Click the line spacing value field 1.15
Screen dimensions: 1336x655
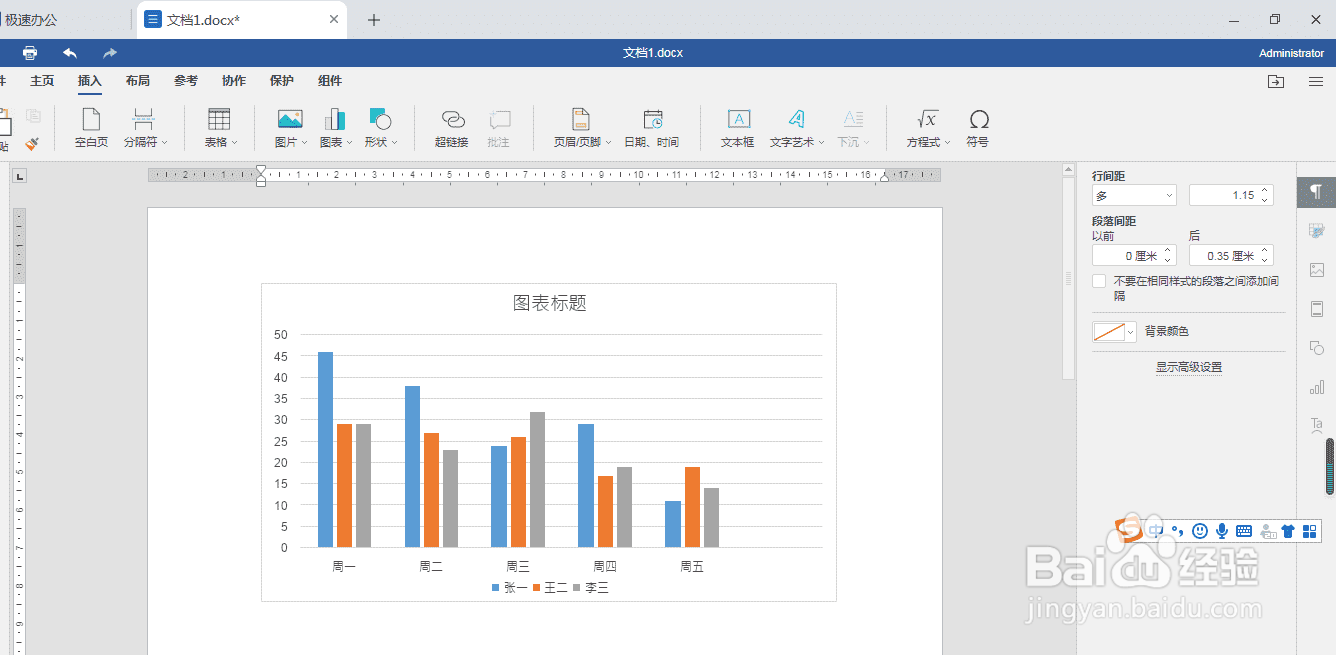1223,195
